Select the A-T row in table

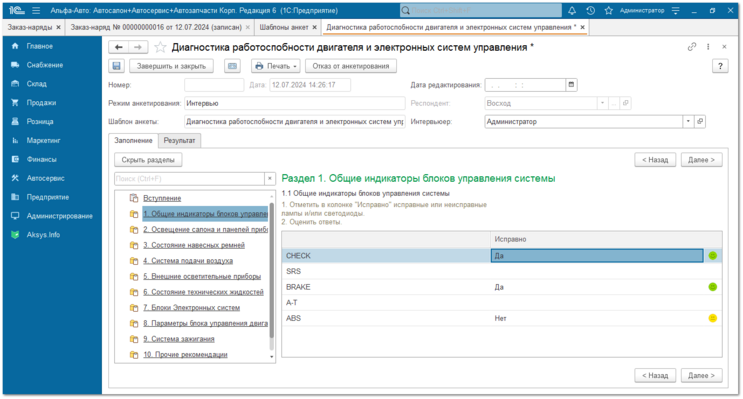click(x=502, y=302)
